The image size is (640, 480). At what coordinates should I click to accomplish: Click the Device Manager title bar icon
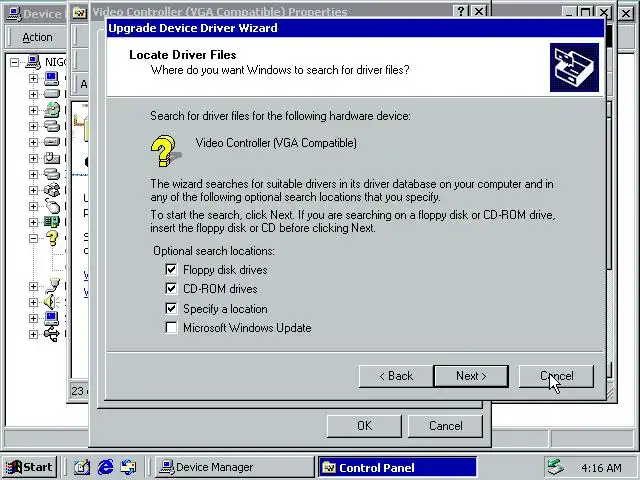(x=14, y=13)
